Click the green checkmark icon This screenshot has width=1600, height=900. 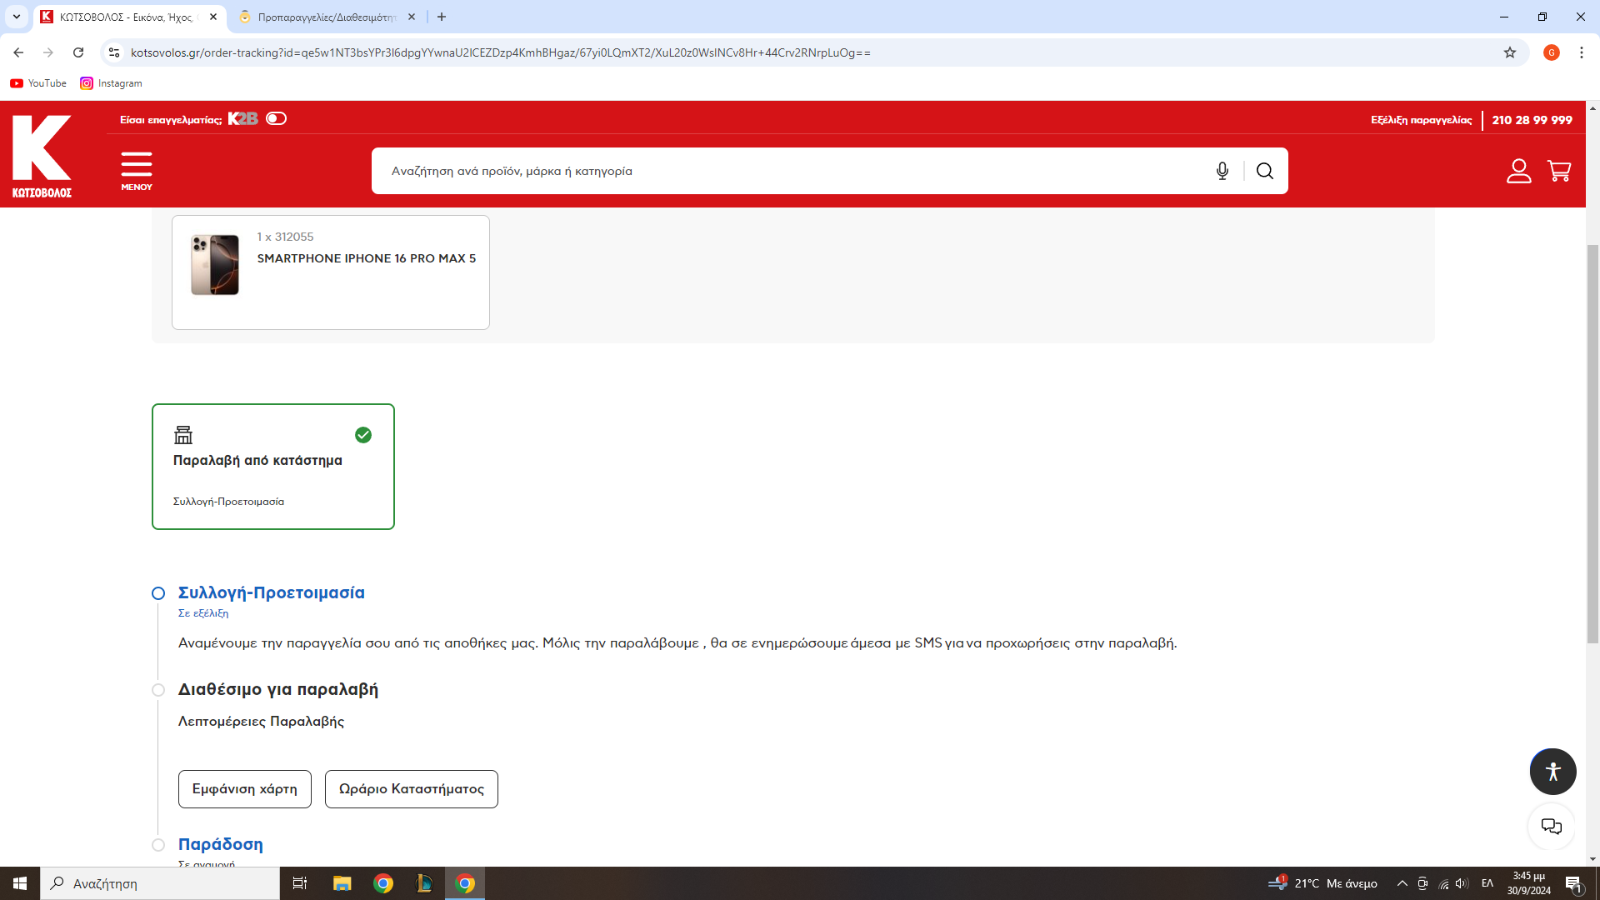(363, 435)
